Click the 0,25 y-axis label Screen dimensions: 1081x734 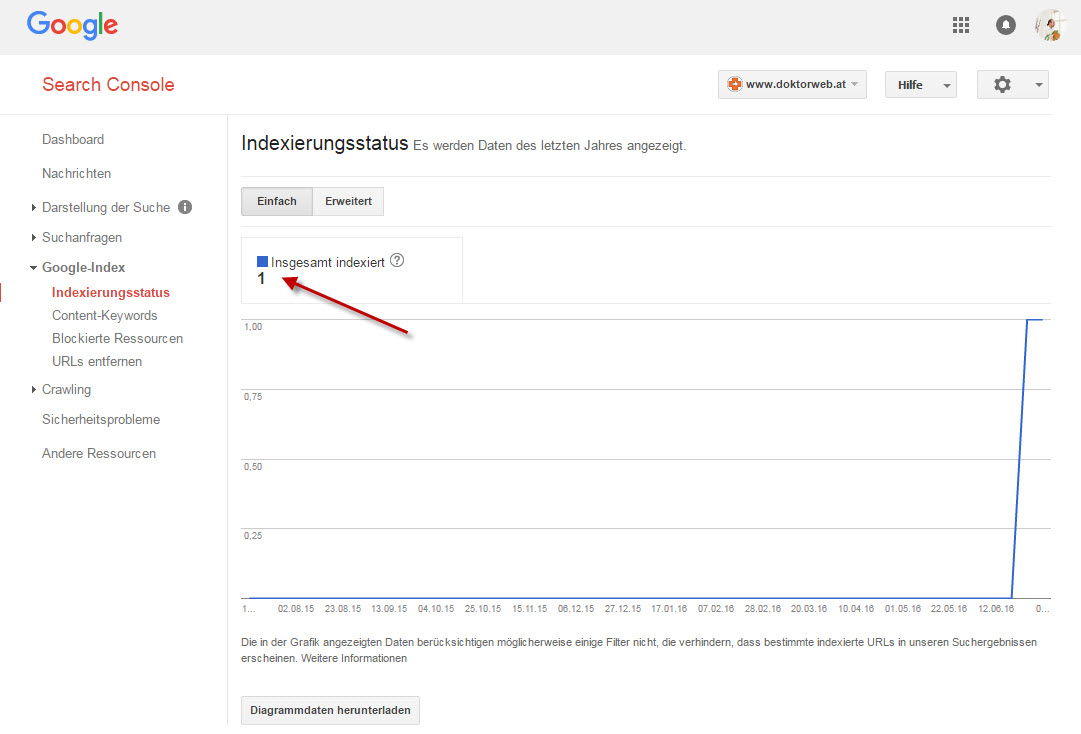(253, 536)
